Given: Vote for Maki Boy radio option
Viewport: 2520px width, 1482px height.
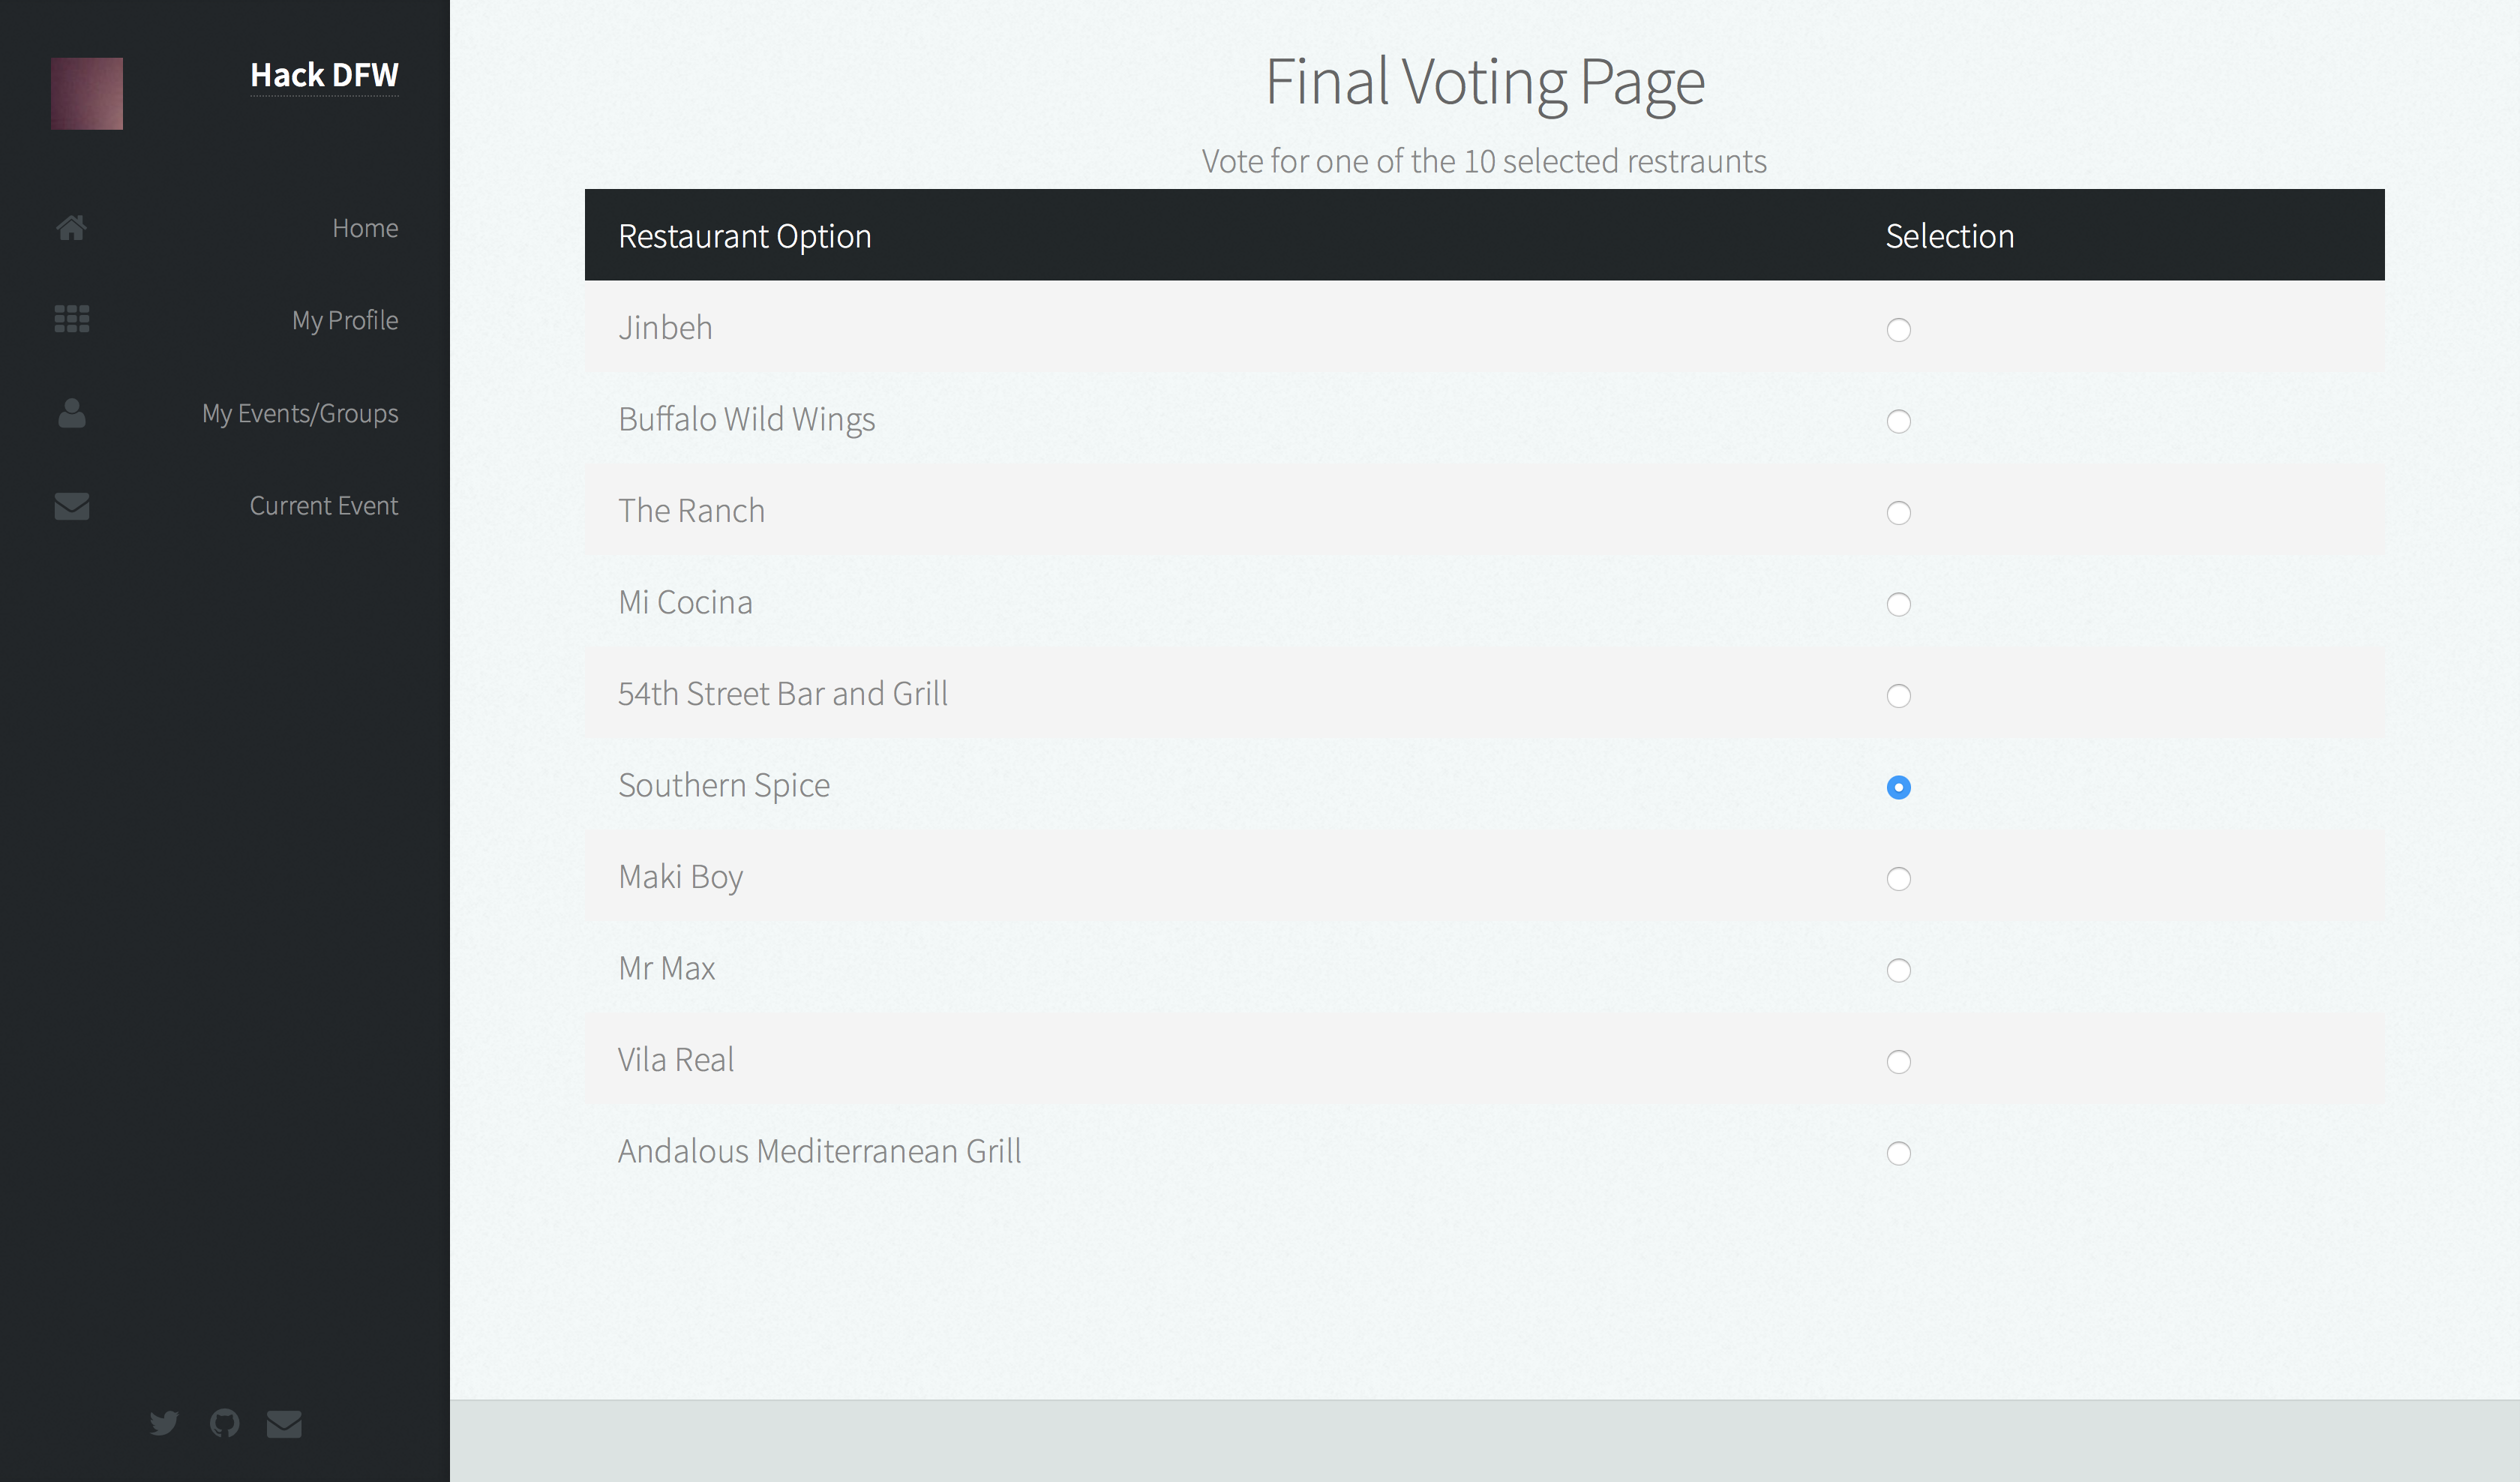Looking at the screenshot, I should tap(1898, 879).
